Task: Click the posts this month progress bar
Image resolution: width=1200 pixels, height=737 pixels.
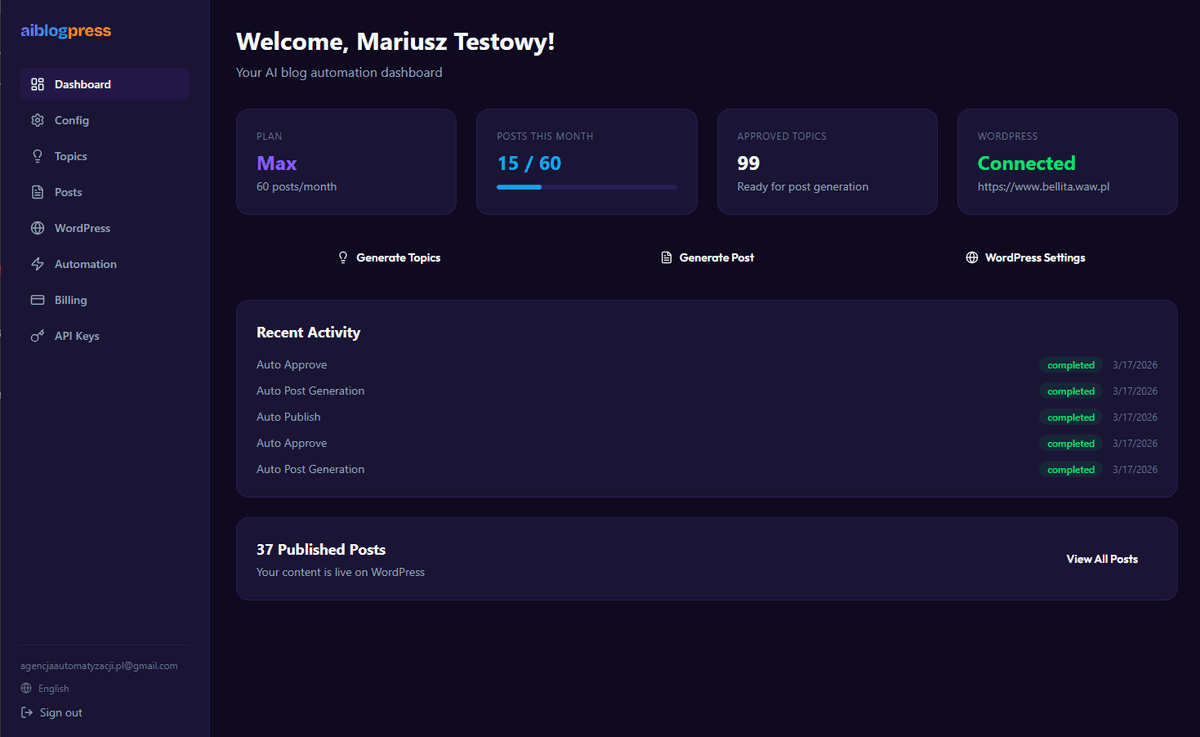Action: click(587, 187)
